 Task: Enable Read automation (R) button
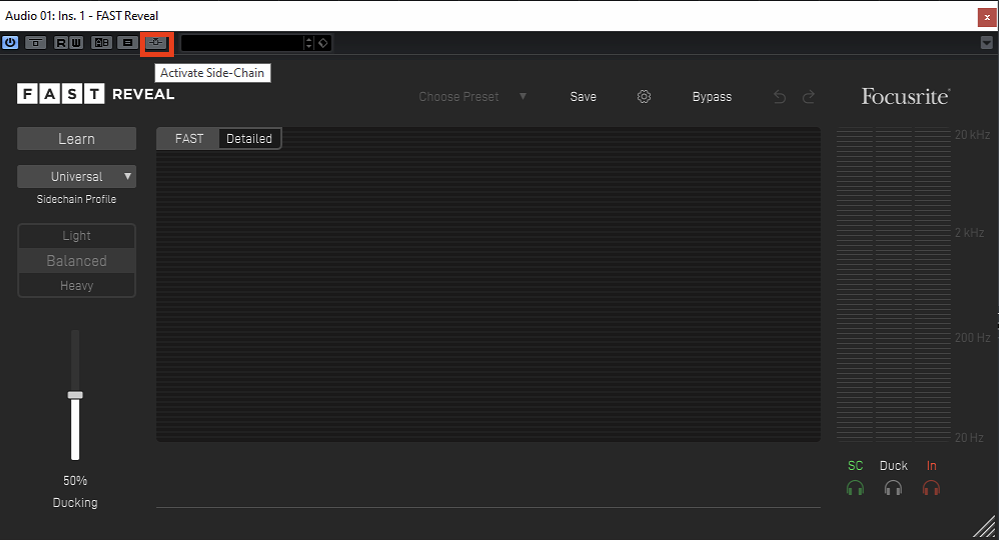(x=61, y=43)
